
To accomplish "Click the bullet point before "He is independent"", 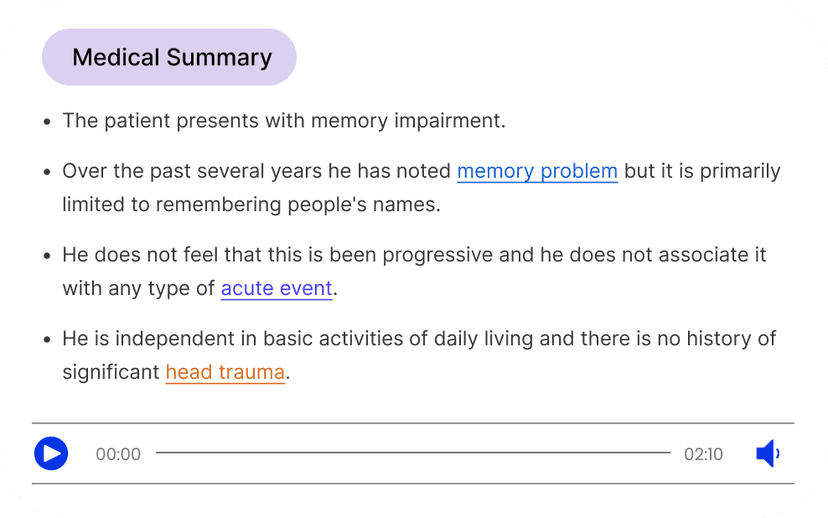I will [47, 340].
